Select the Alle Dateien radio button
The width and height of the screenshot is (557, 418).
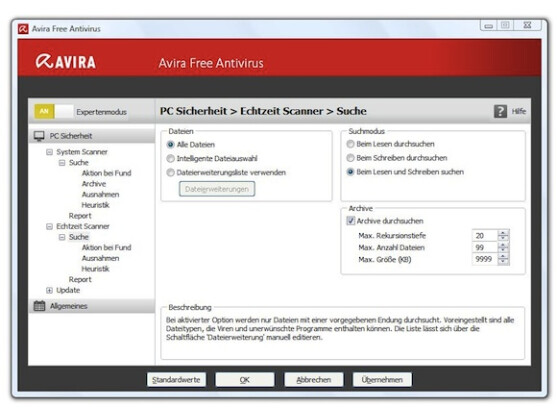(171, 145)
